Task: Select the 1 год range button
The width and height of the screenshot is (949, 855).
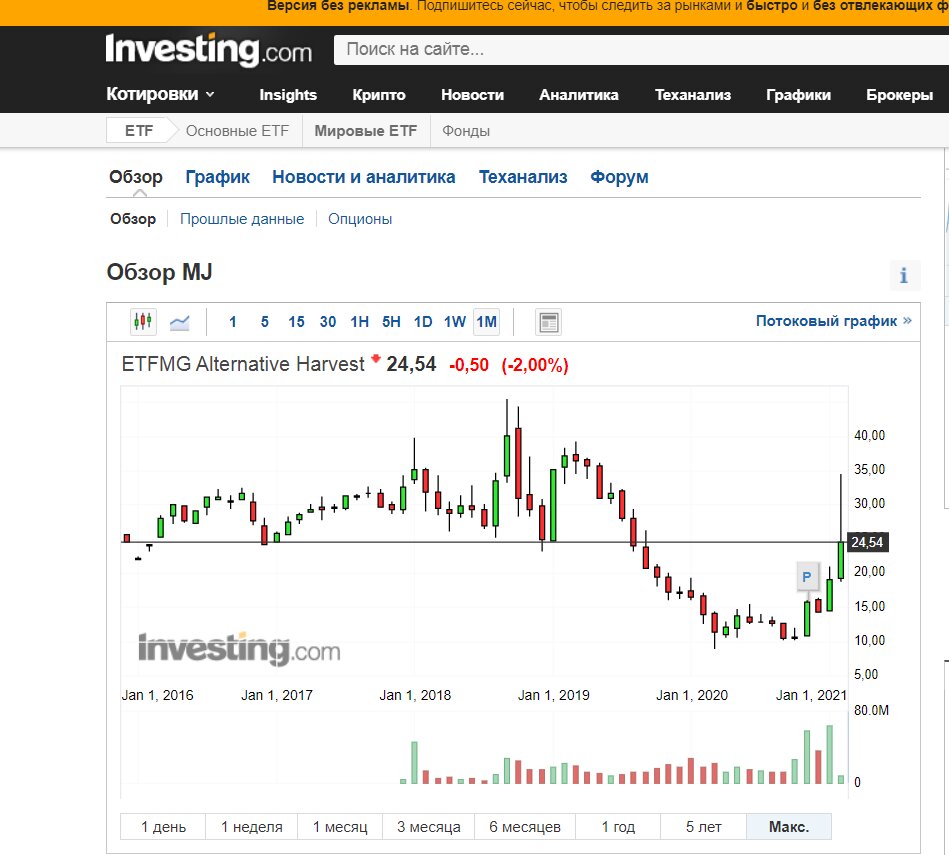Action: coord(618,827)
